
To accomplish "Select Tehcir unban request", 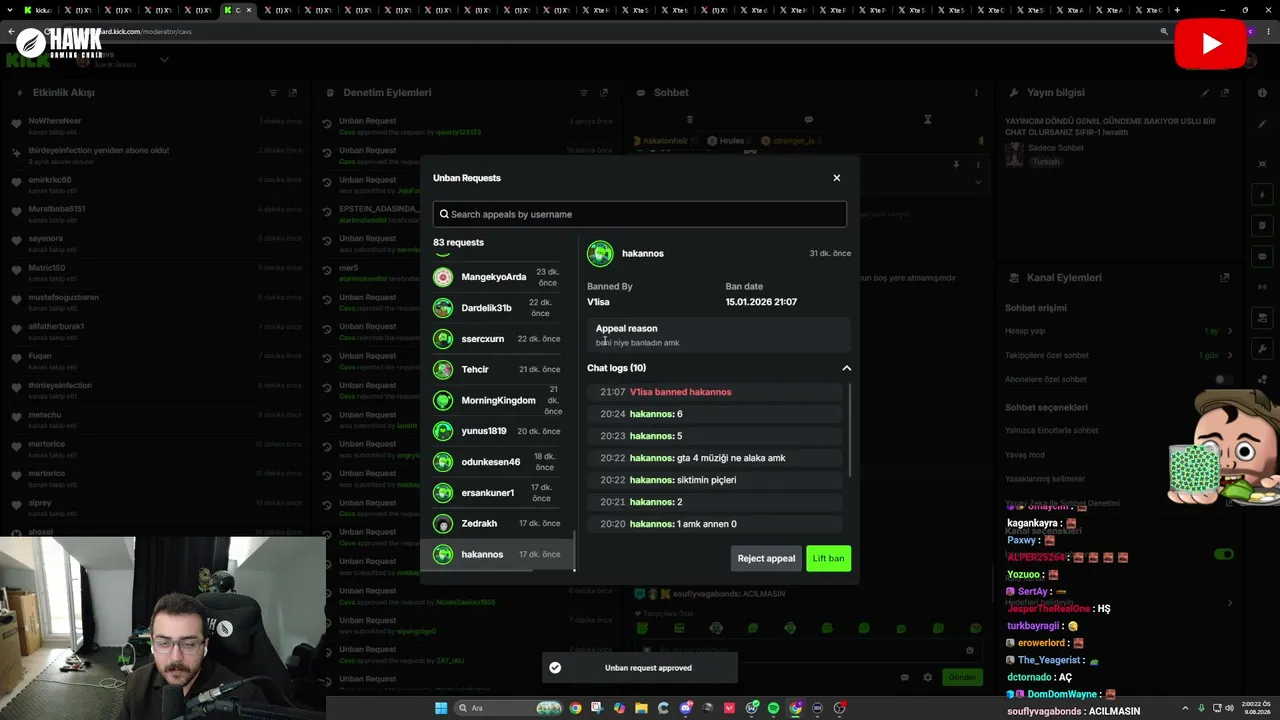I will coord(497,370).
